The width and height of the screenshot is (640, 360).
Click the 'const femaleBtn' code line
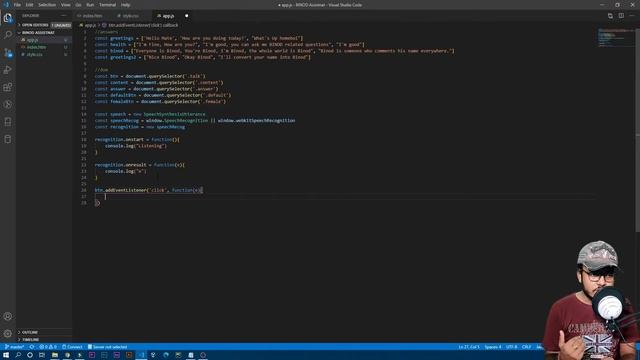click(x=160, y=102)
